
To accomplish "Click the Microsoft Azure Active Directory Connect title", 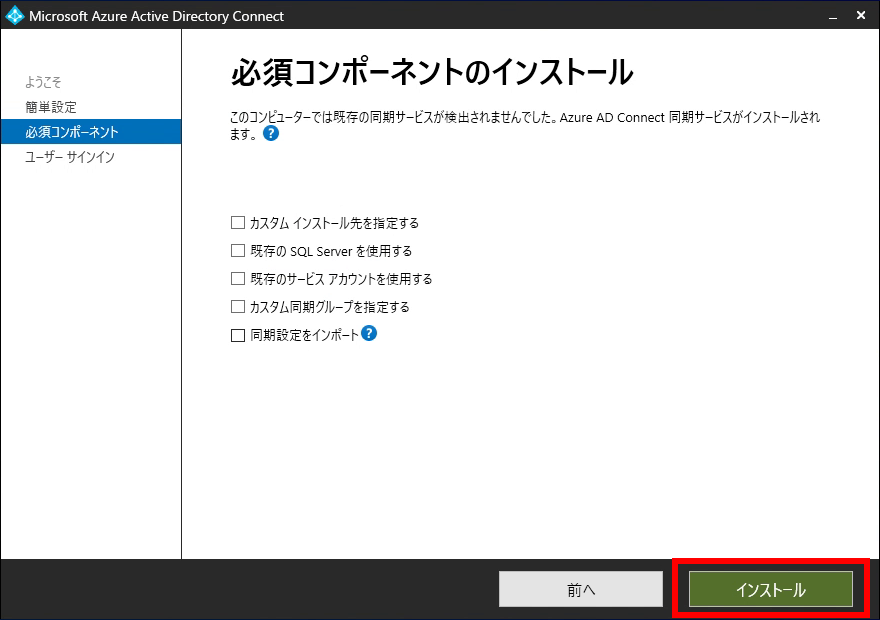I will click(x=157, y=16).
